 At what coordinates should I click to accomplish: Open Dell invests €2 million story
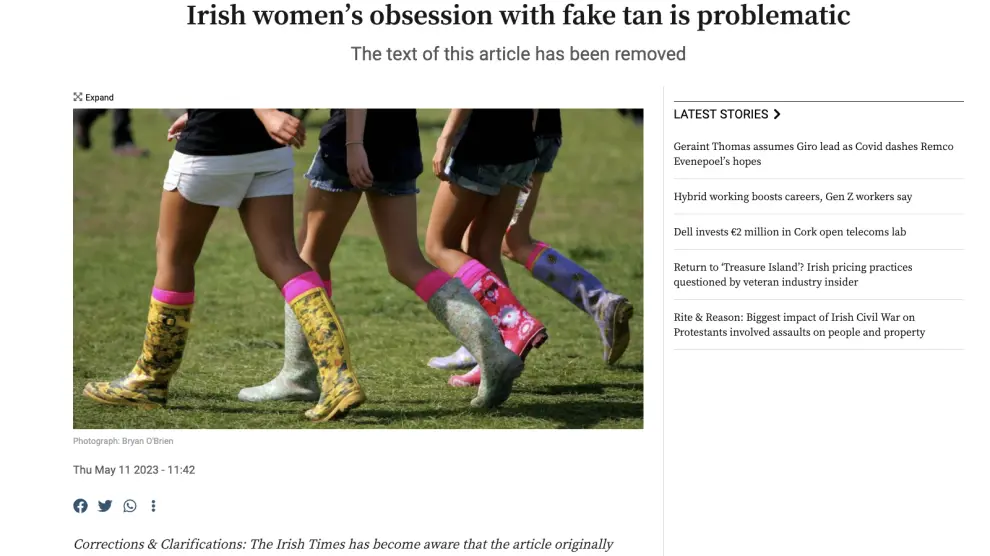tap(789, 232)
